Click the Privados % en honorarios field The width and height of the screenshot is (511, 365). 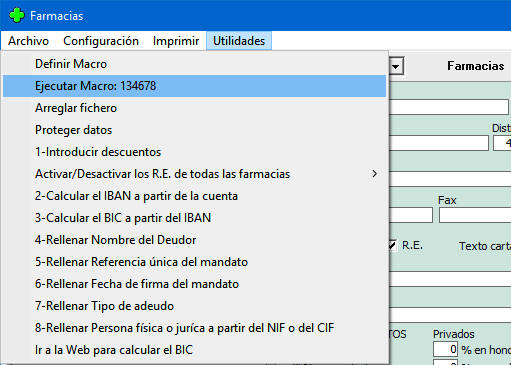tap(445, 349)
